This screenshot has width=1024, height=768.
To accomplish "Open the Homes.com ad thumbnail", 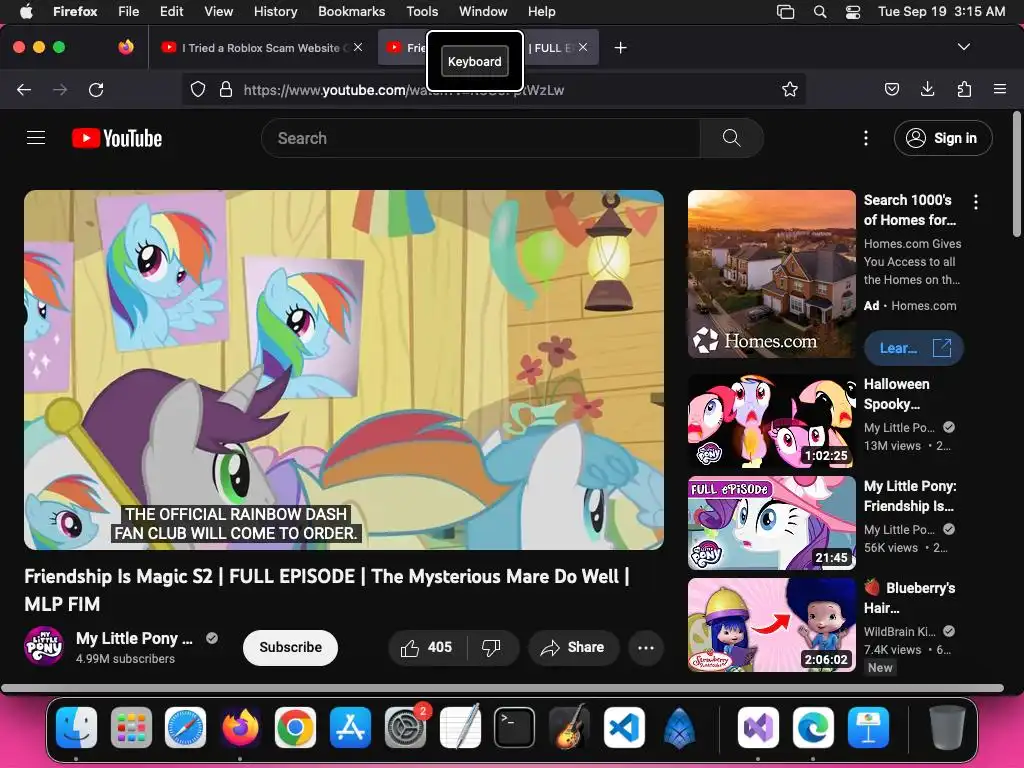I will (x=771, y=274).
